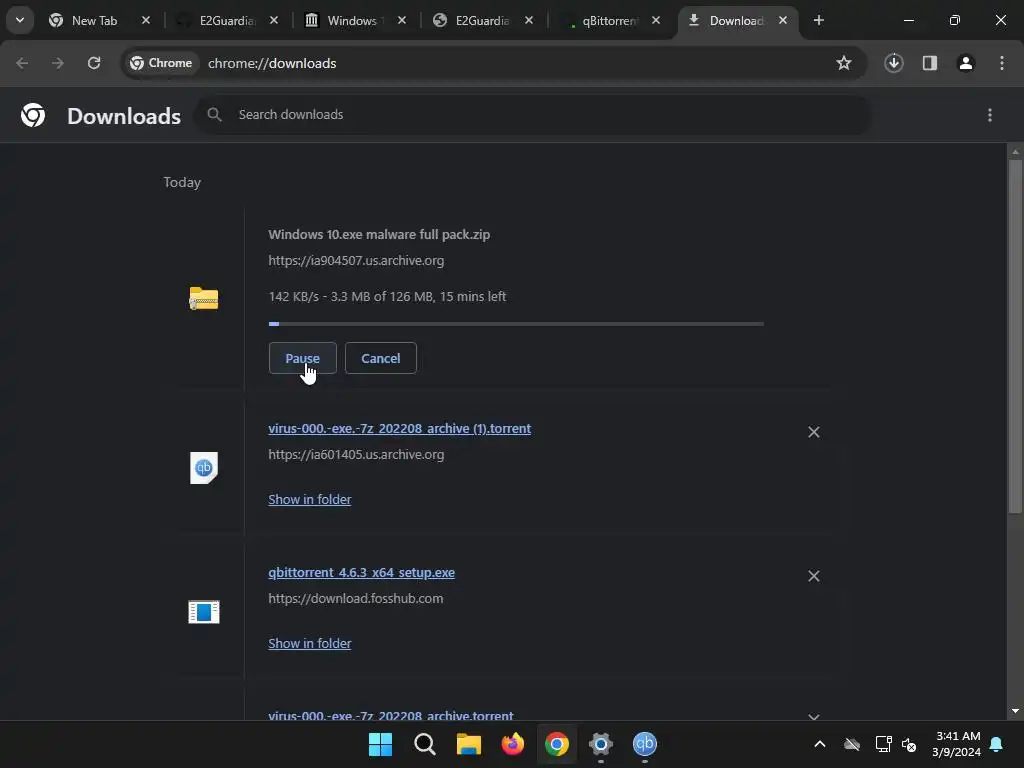Viewport: 1024px width, 768px height.
Task: Click the muted volume tray icon
Action: coord(908,744)
